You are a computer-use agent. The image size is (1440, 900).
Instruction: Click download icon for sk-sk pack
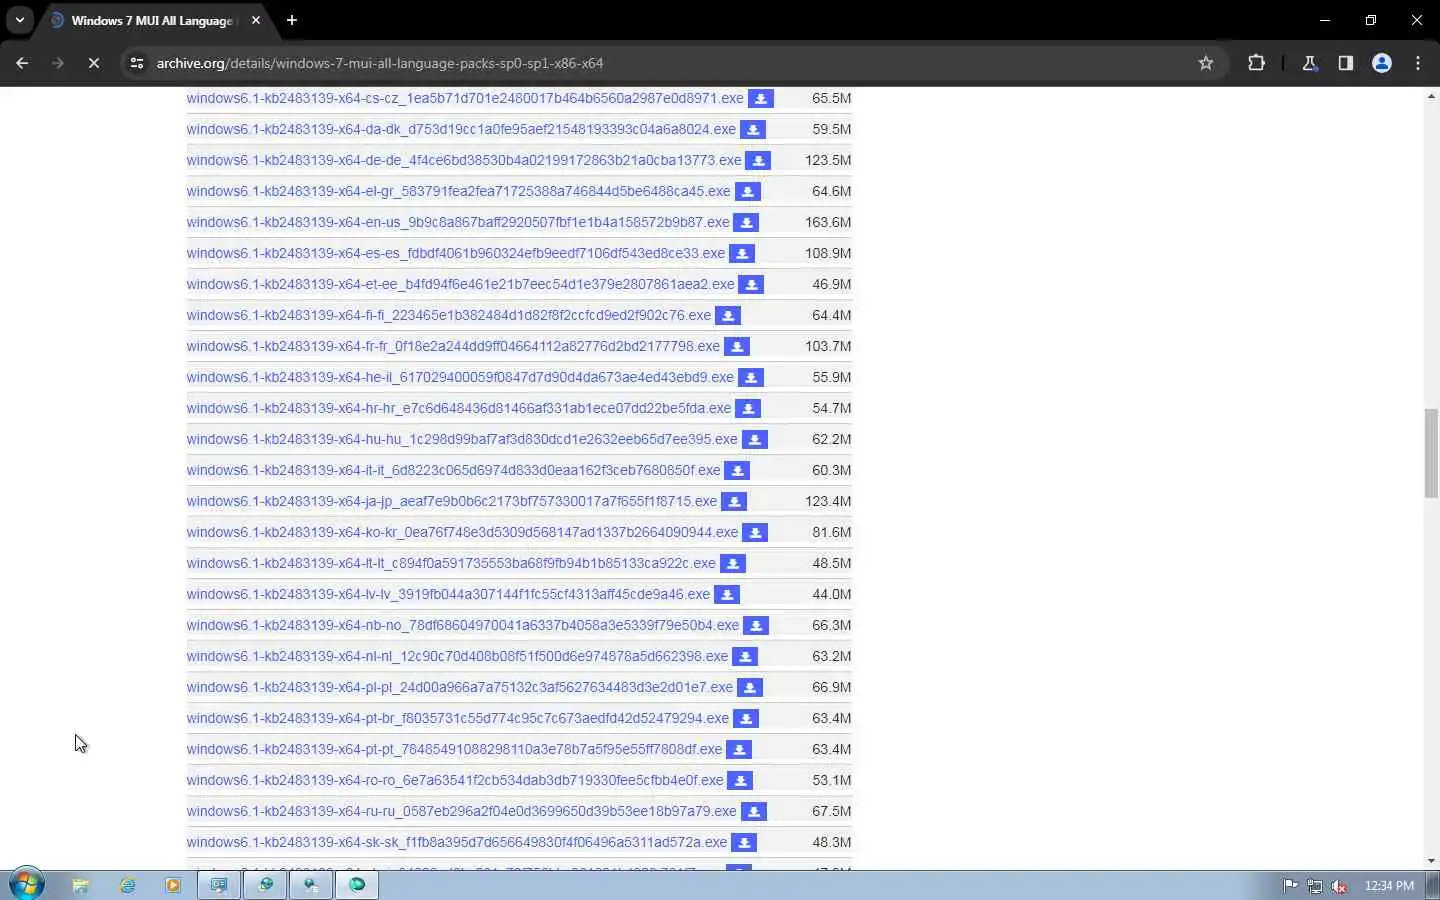(744, 843)
